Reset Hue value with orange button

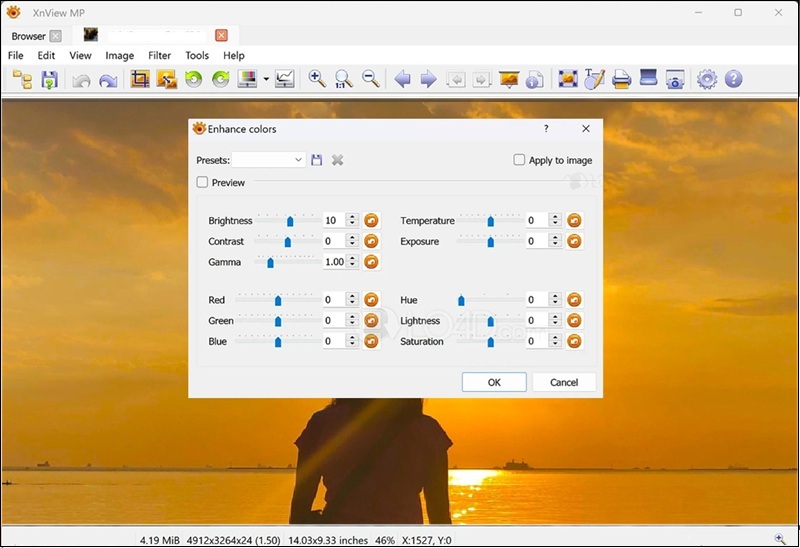tap(574, 300)
